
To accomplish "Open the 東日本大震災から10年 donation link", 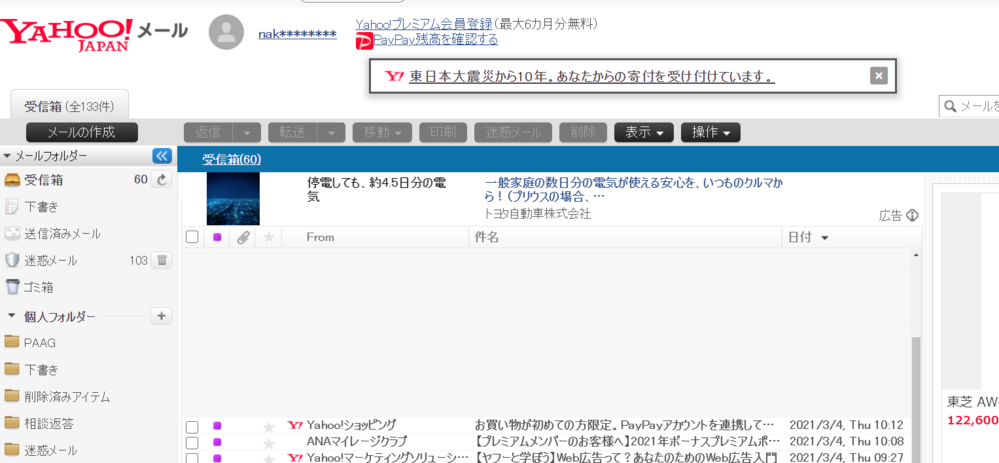I will (592, 76).
